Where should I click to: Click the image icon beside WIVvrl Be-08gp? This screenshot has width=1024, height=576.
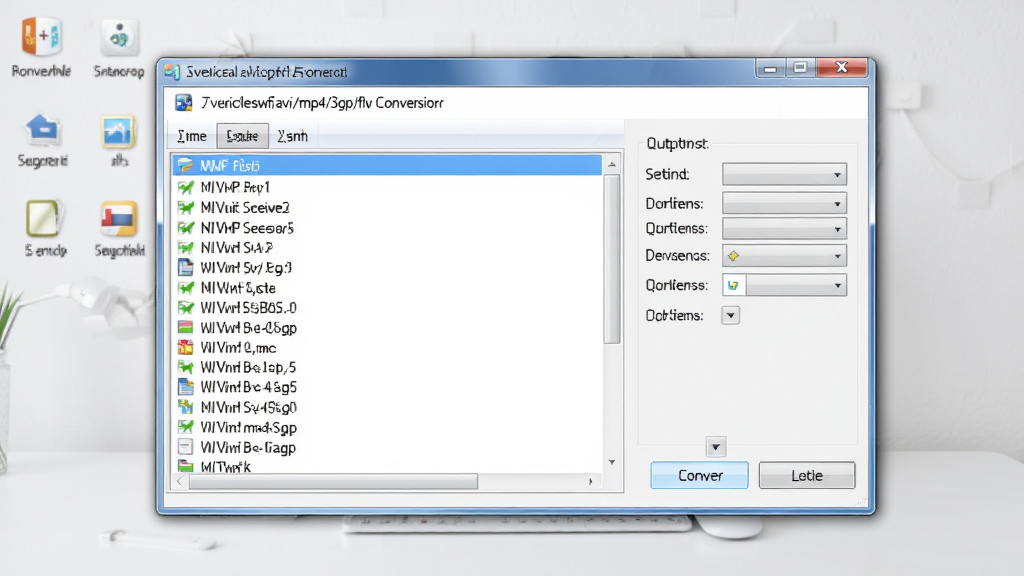(185, 327)
